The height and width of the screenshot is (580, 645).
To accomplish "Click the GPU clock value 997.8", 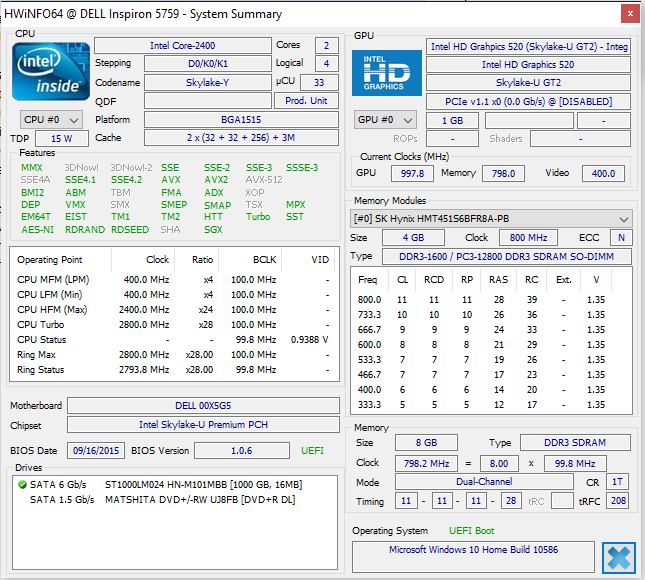I will point(412,174).
